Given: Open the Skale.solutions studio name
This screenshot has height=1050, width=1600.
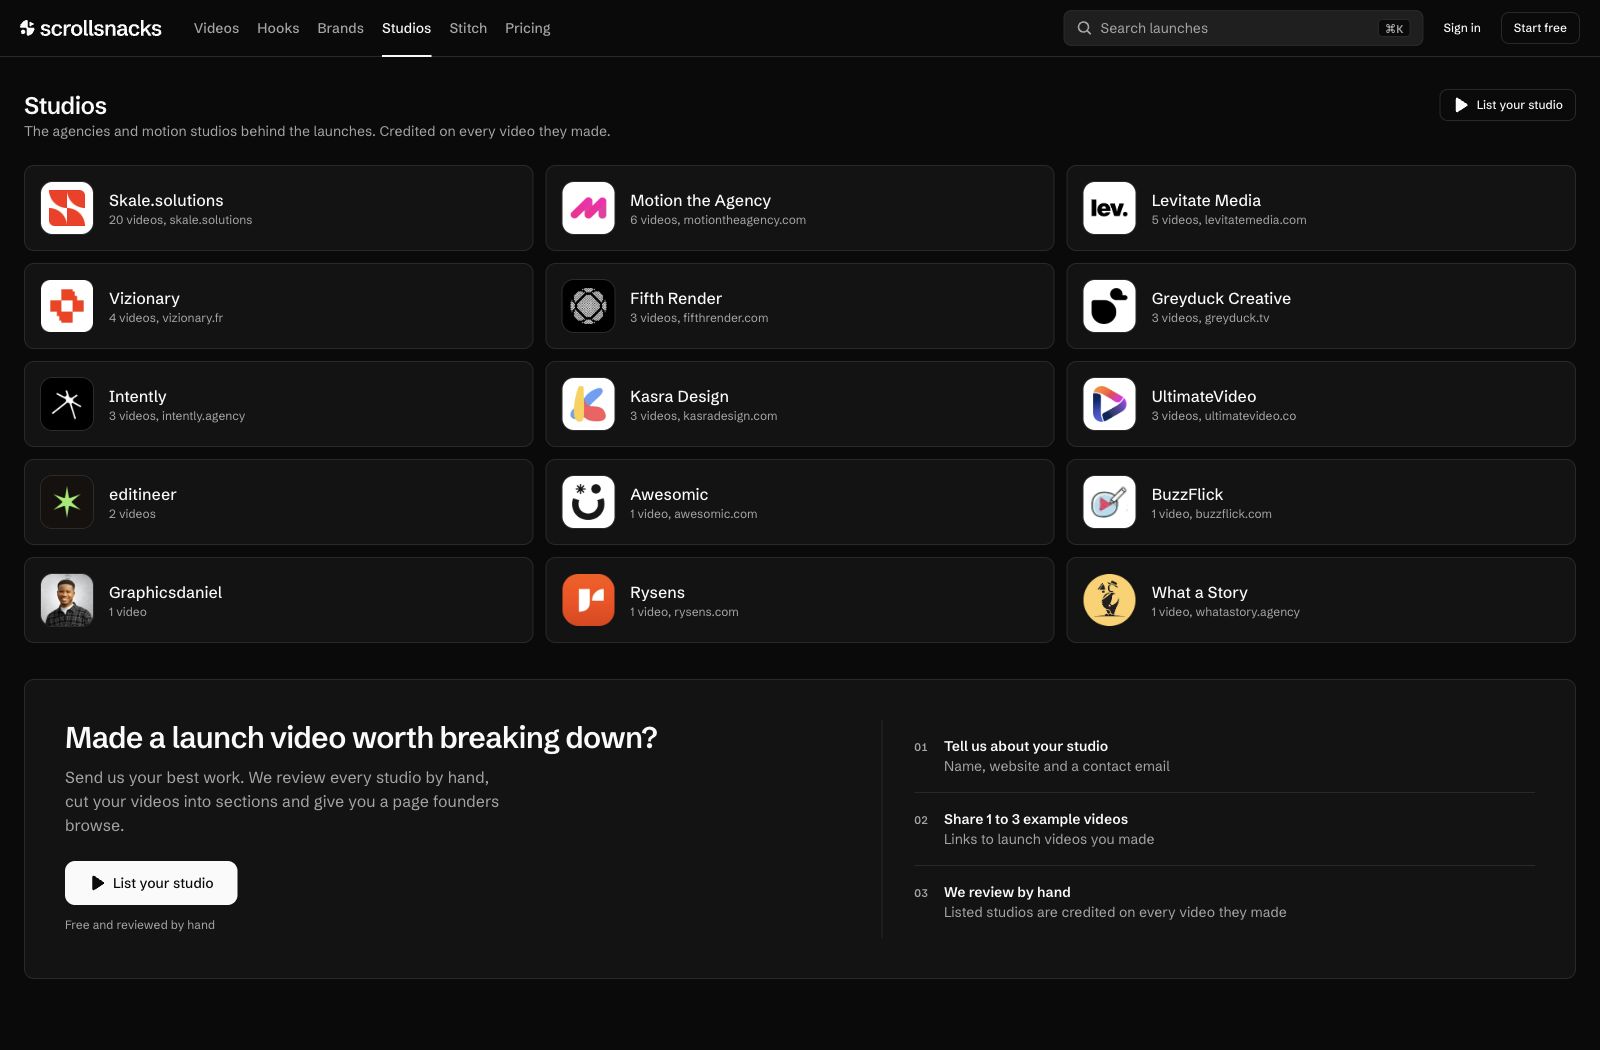Looking at the screenshot, I should pyautogui.click(x=166, y=200).
